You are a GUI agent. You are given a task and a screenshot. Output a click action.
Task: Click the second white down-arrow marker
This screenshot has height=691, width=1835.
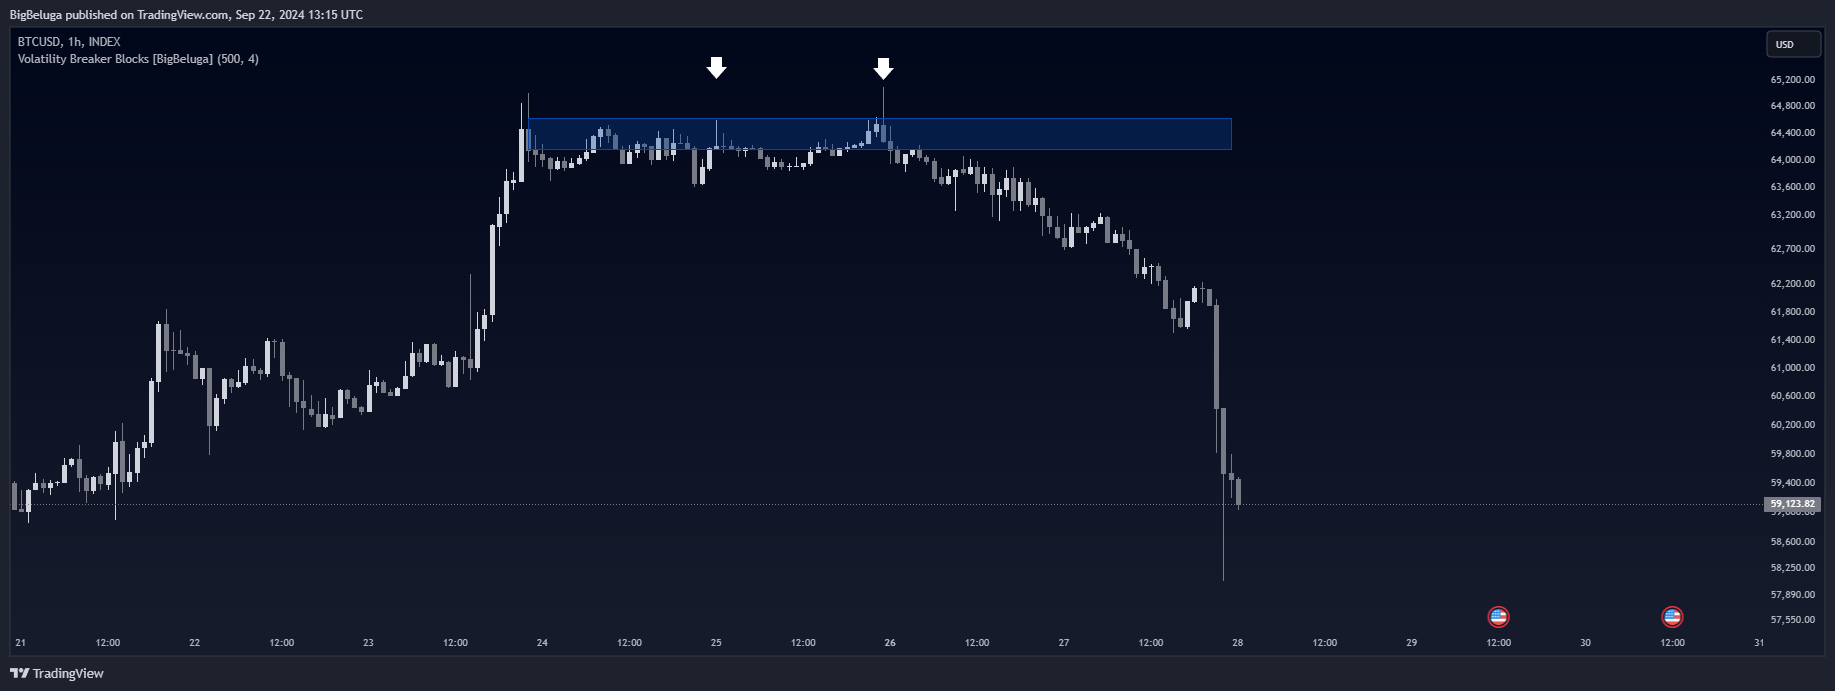click(x=883, y=68)
